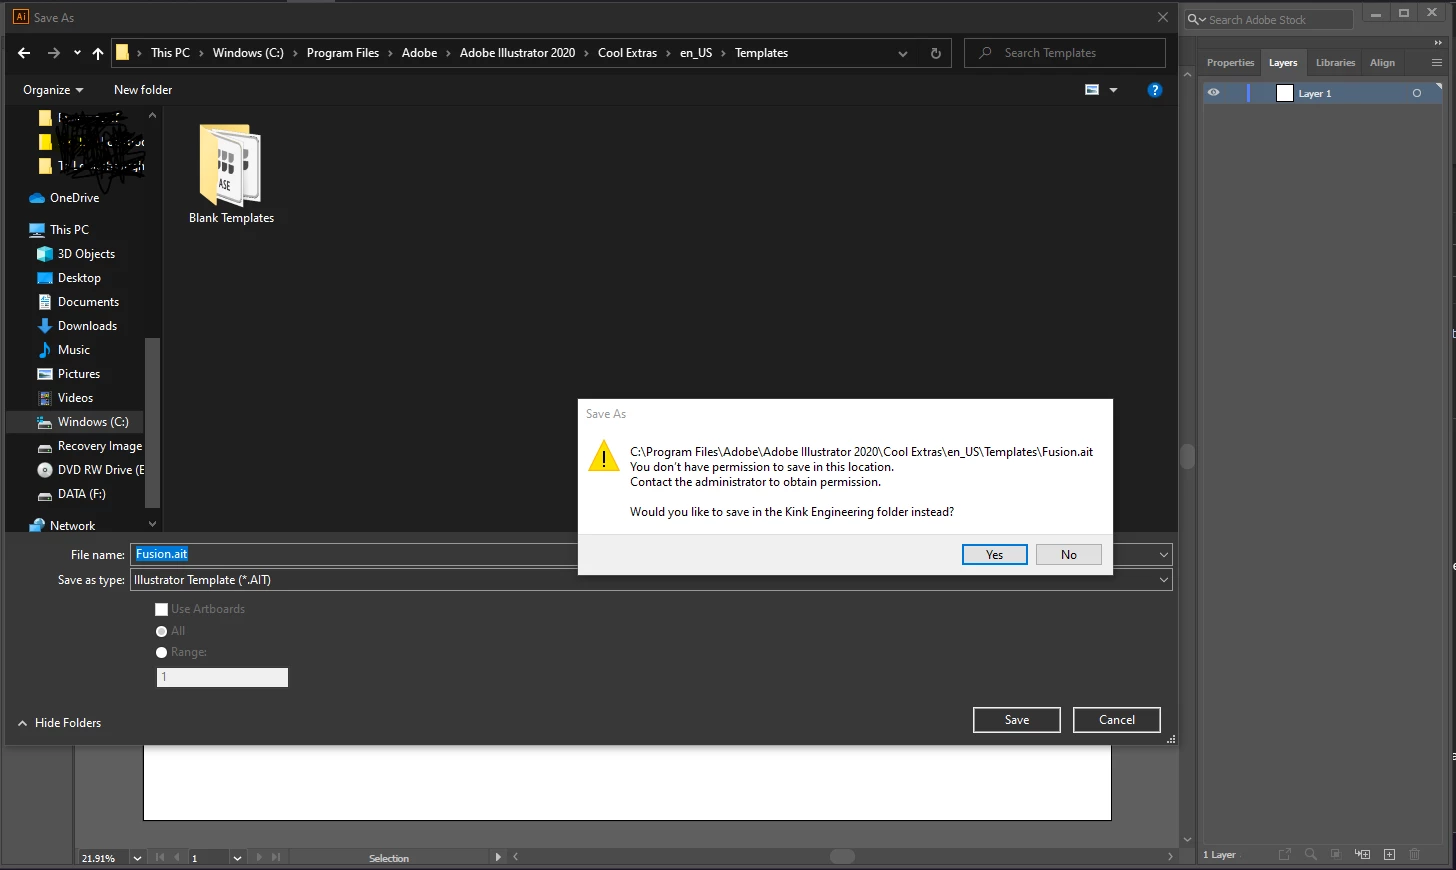Screen dimensions: 1456x870
Task: Go forward with the forward arrow
Action: 54,53
